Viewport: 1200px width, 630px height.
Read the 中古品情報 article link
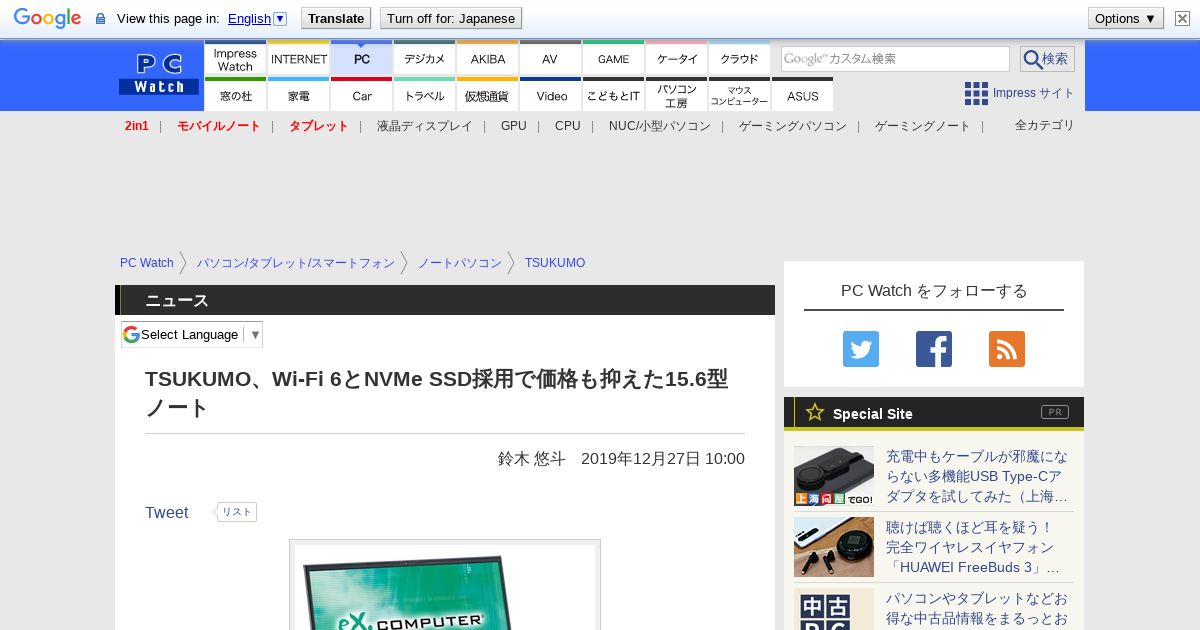977,609
